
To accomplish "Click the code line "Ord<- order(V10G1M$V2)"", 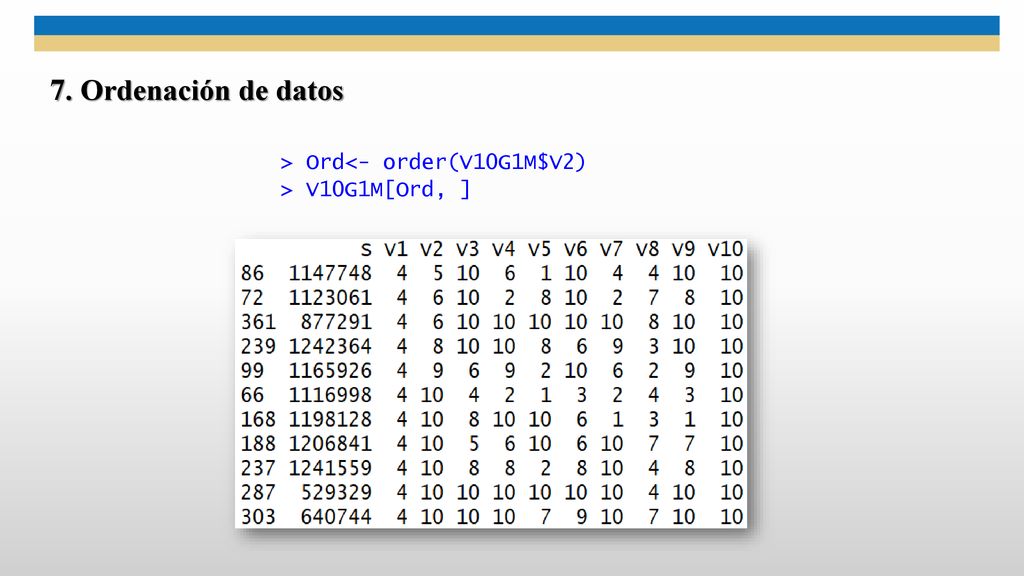I will (x=445, y=162).
